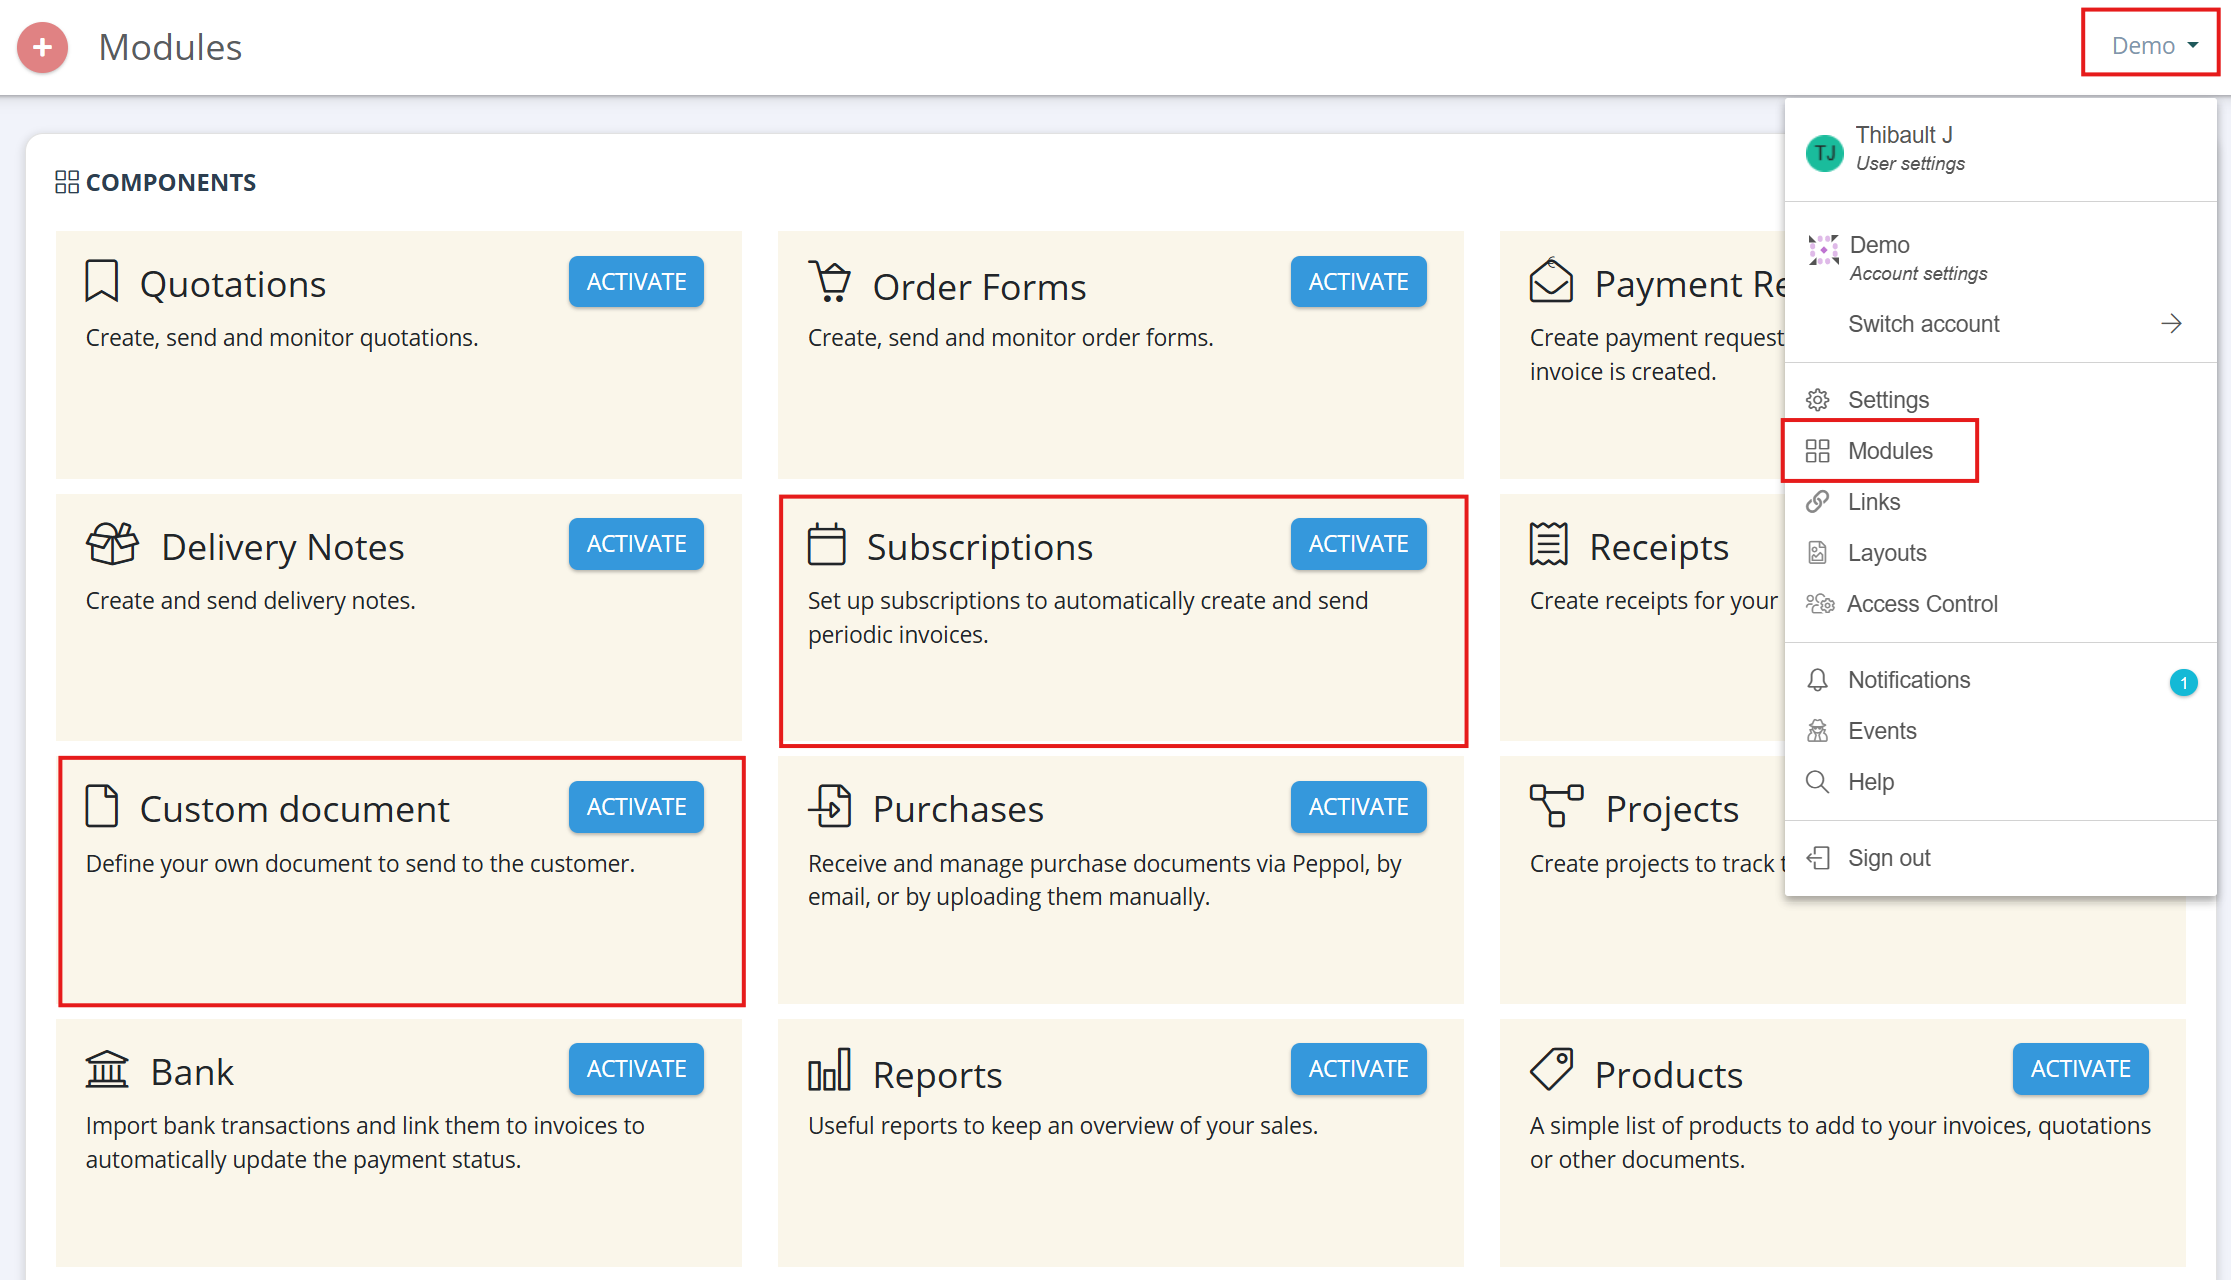Open Access Control menu item
The width and height of the screenshot is (2231, 1280).
click(2000, 604)
